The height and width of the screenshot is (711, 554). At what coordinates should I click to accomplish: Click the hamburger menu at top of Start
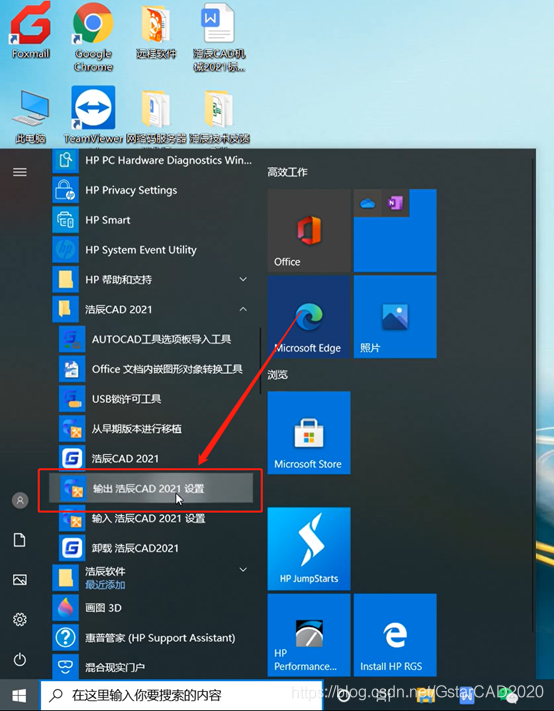point(19,172)
